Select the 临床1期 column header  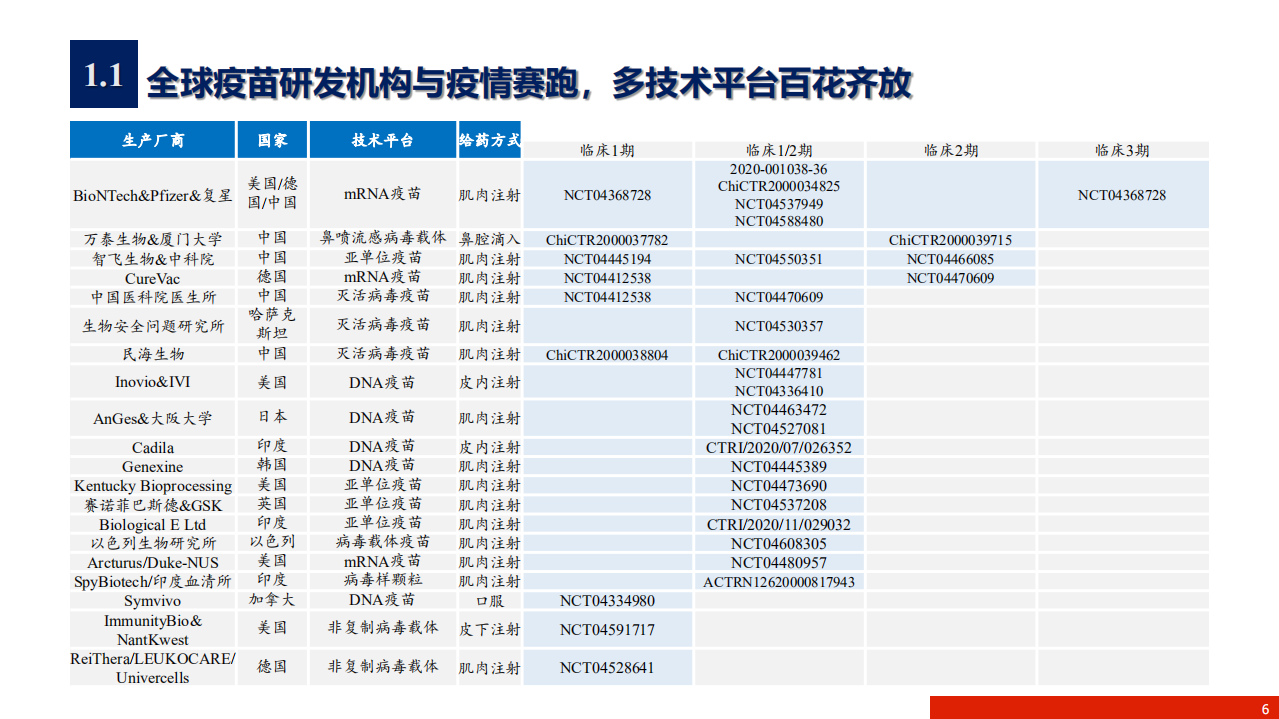612,149
